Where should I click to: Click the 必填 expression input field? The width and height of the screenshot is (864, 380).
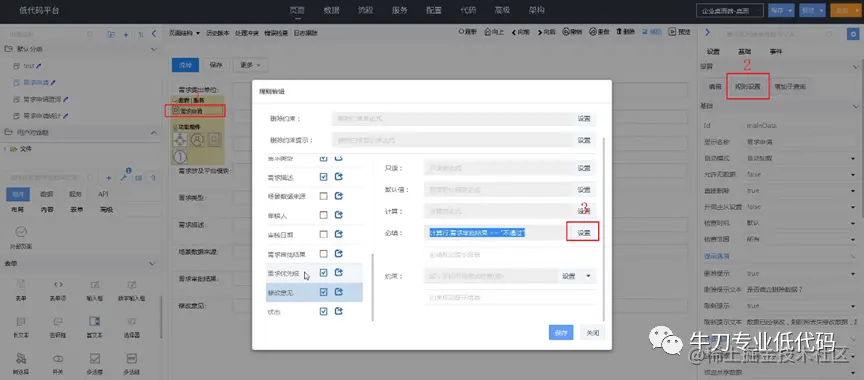494,233
